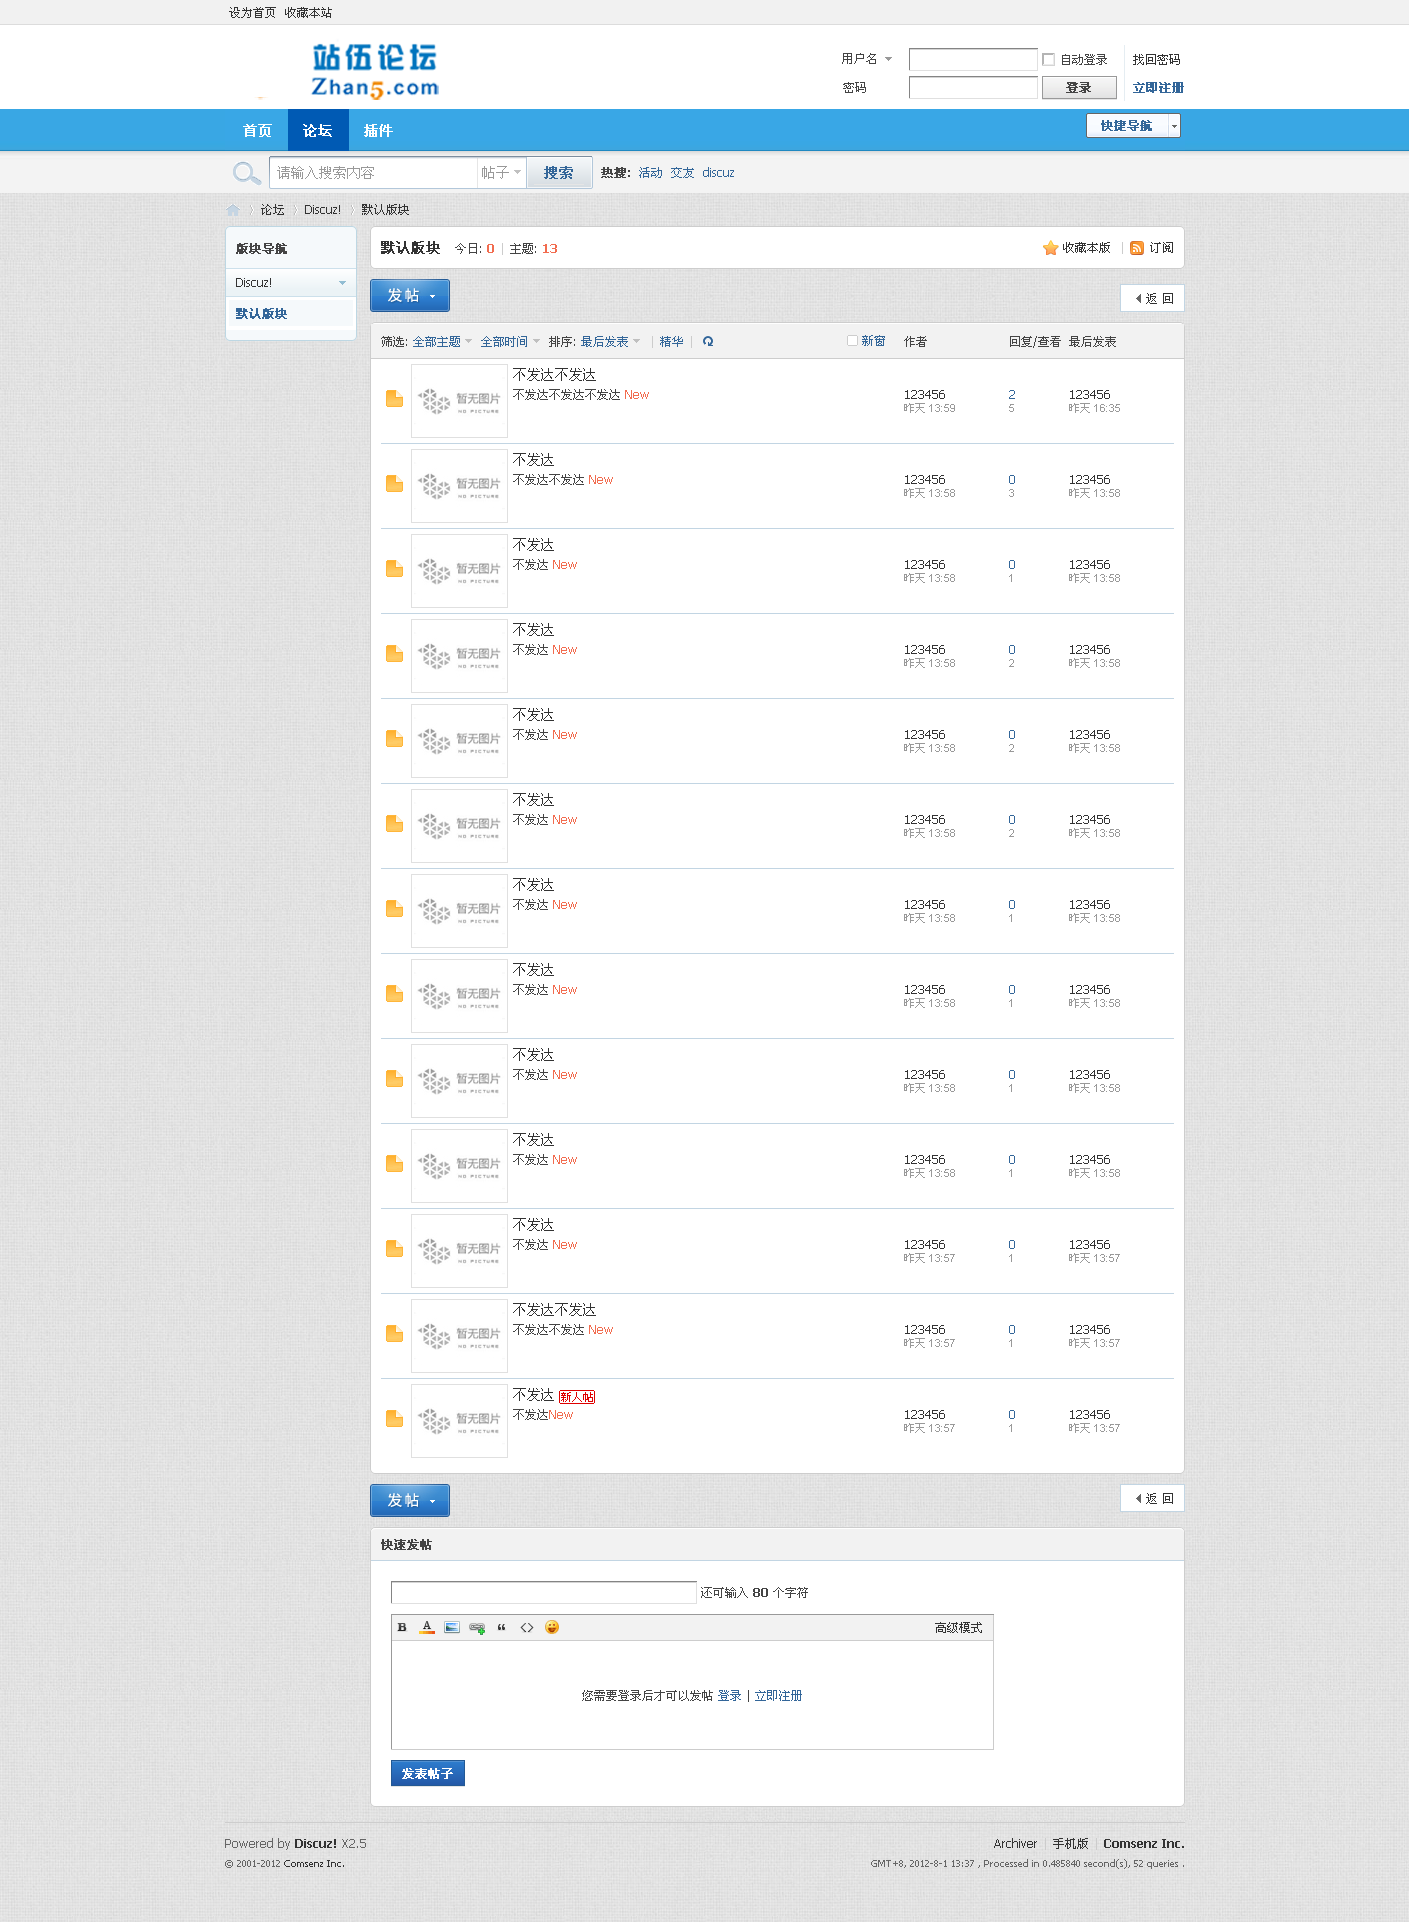1409x1922 pixels.
Task: Open 全部时间 filter dropdown
Action: tap(510, 342)
